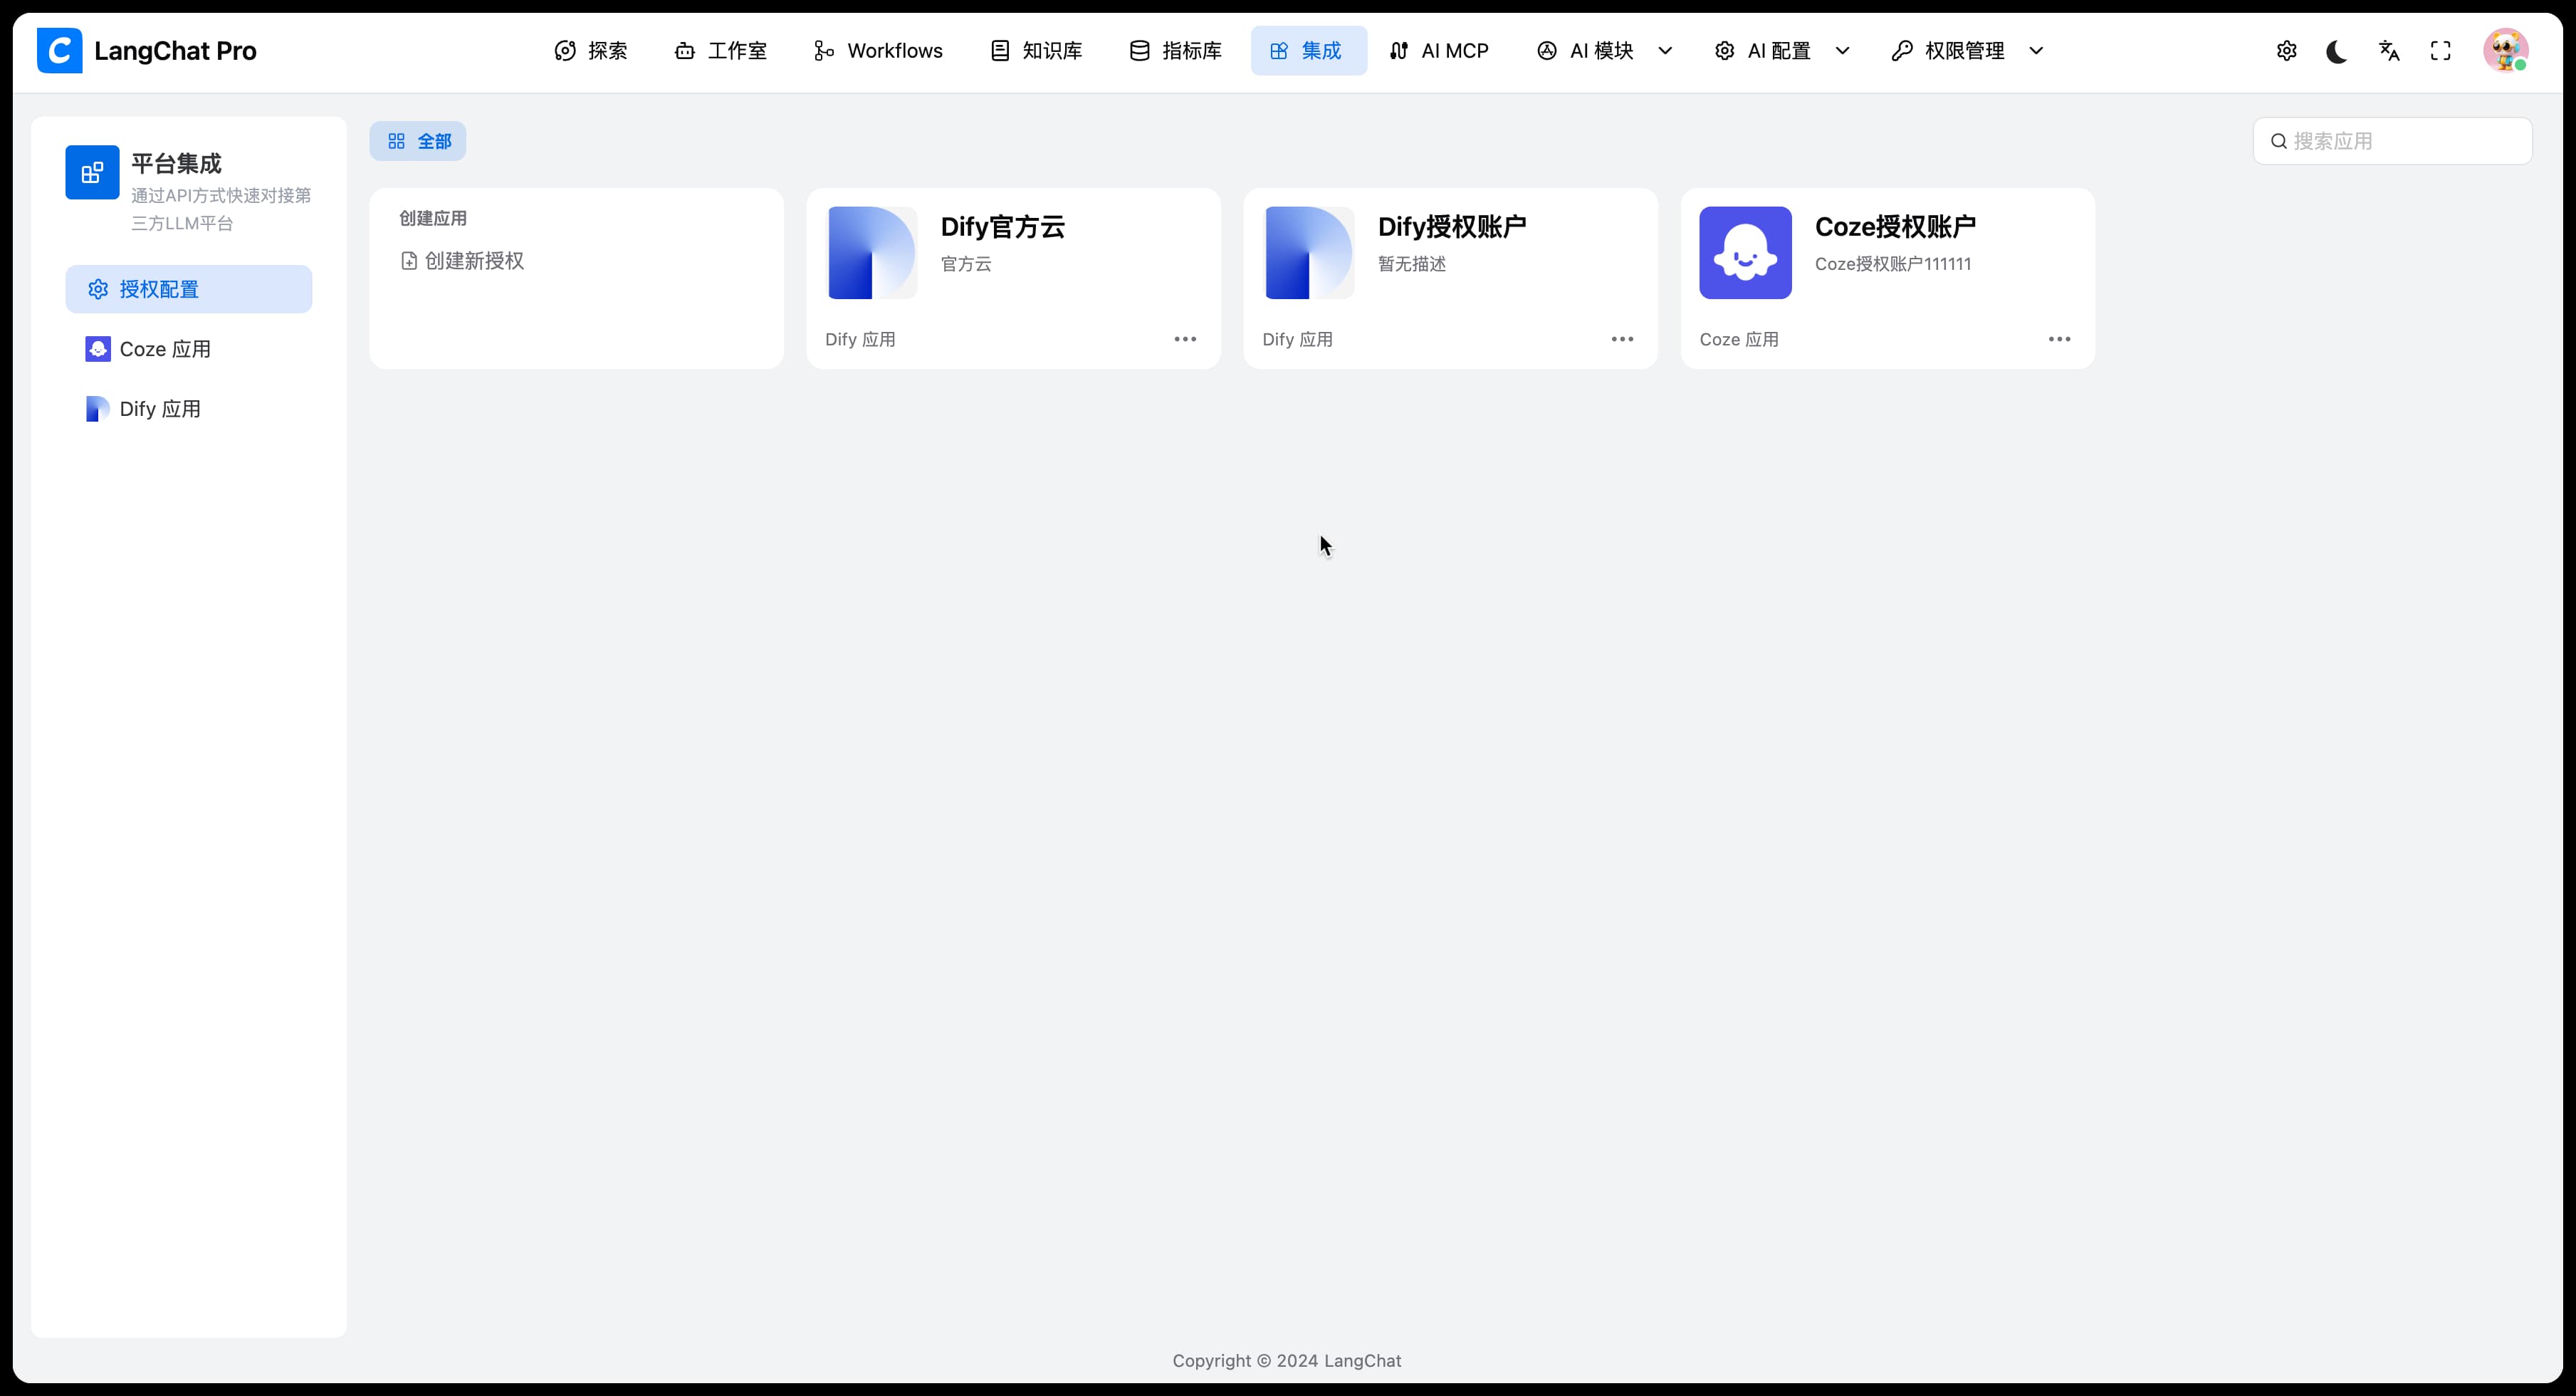
Task: Open the Dify官方云 card title
Action: click(x=1003, y=227)
